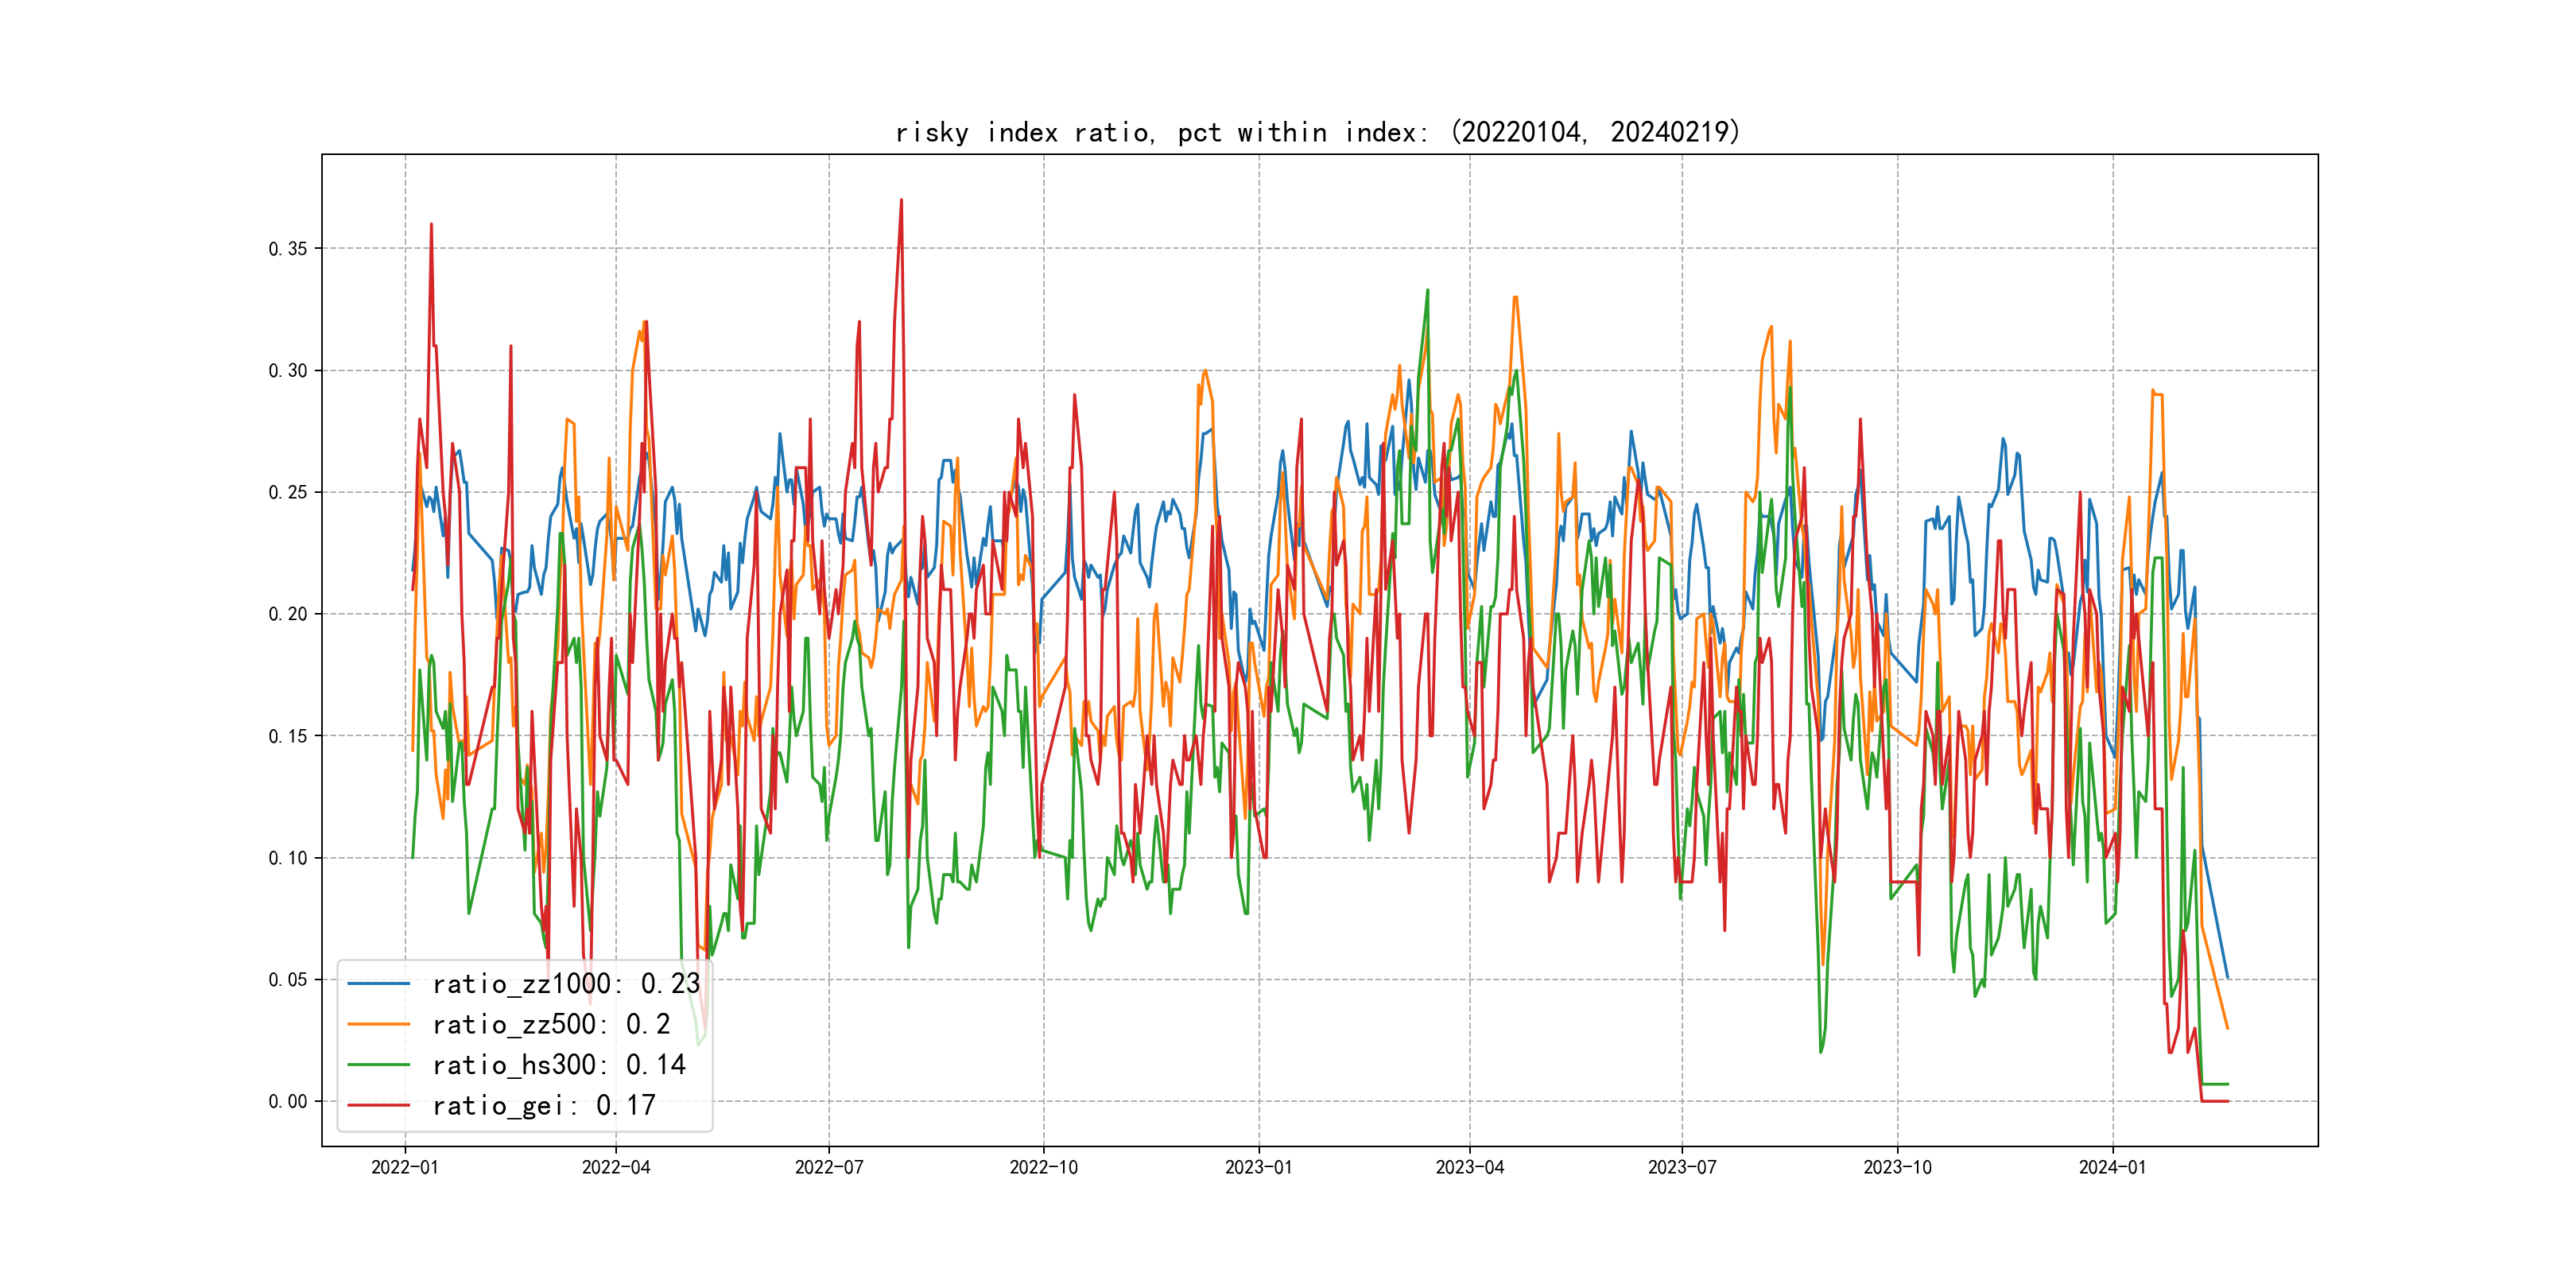Click the 0.35 y-axis tick label

coord(288,249)
